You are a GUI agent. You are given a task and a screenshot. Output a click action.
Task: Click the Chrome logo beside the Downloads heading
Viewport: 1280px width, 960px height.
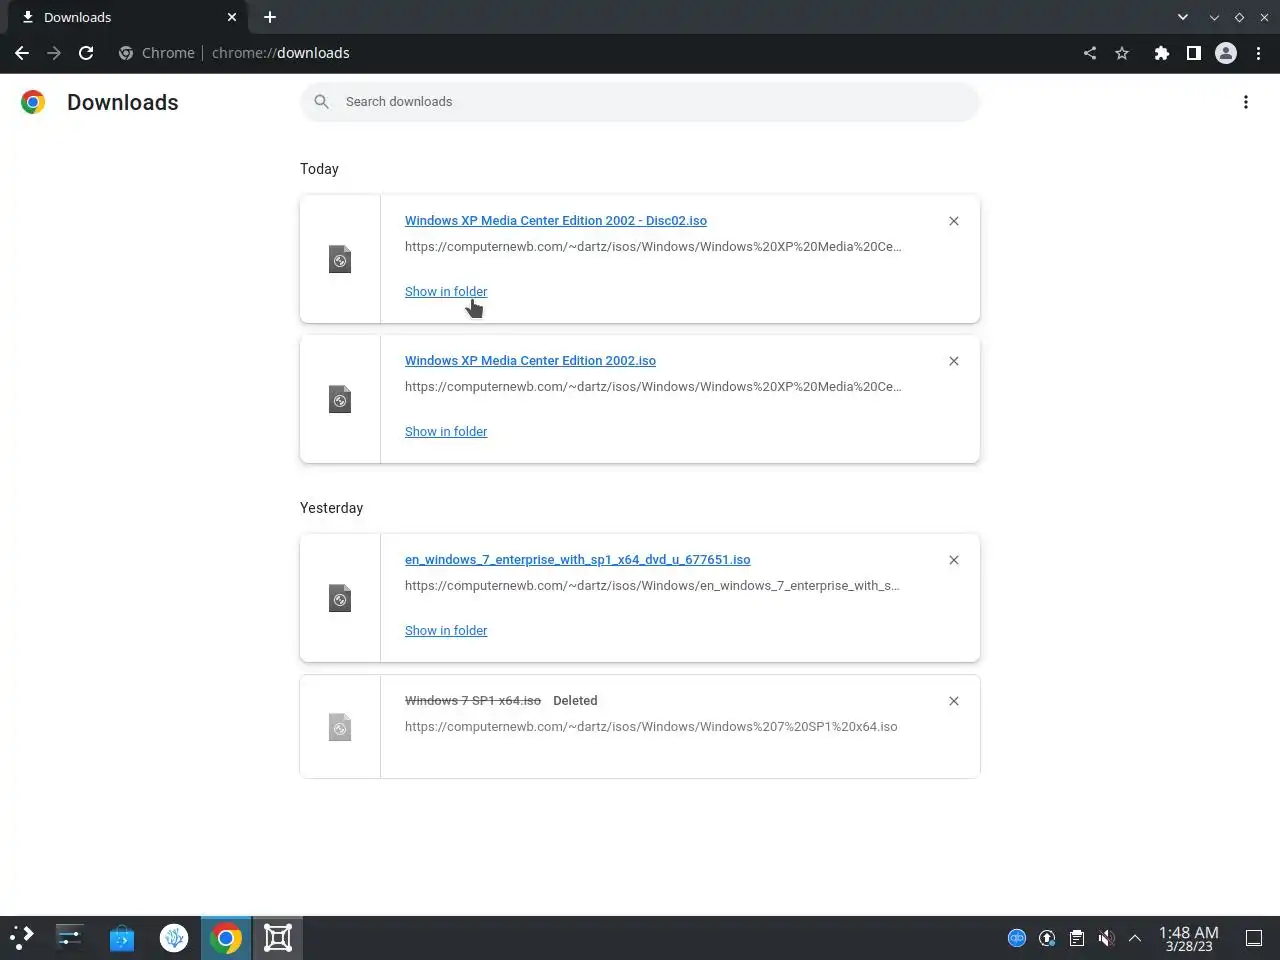(x=33, y=102)
